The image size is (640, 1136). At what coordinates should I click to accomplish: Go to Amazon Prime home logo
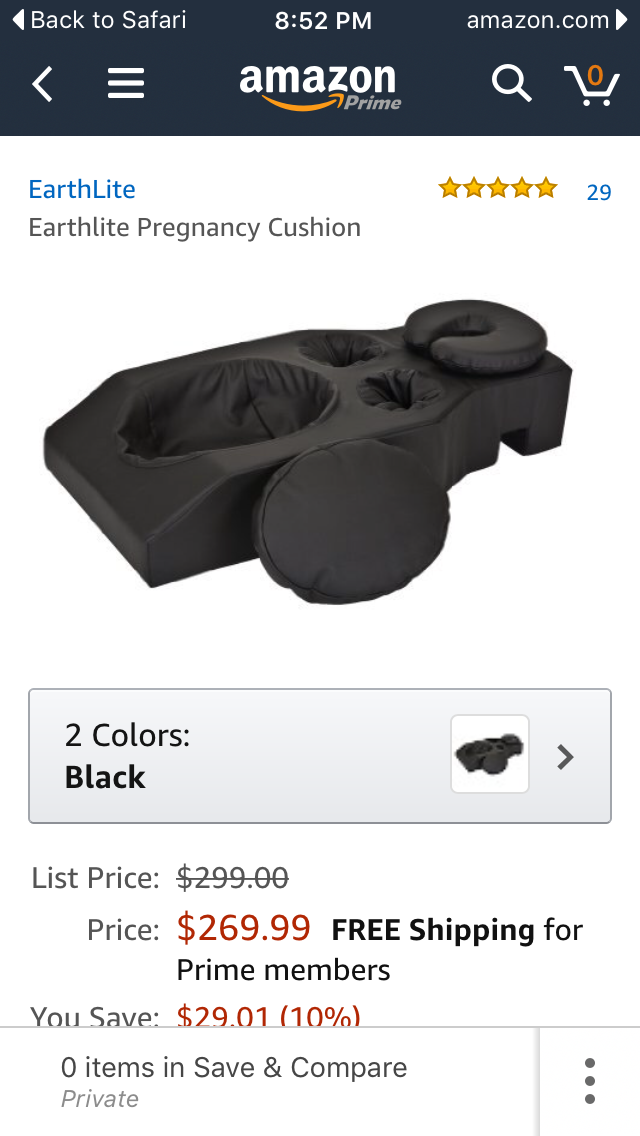[320, 87]
